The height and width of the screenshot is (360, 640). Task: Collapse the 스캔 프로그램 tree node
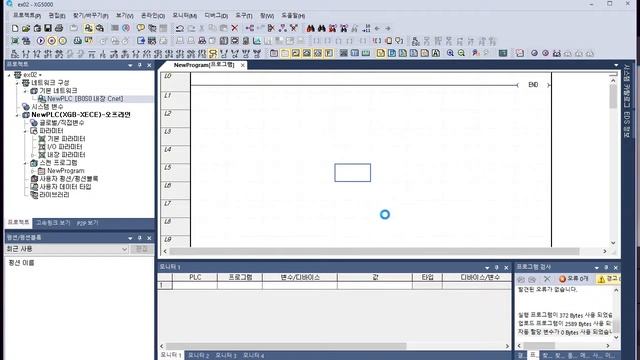25,163
